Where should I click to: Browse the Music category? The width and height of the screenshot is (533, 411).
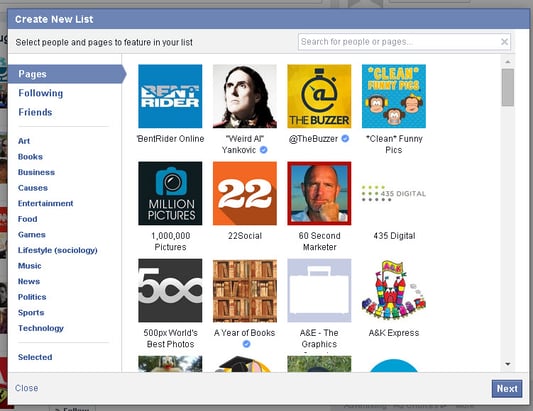(x=30, y=266)
